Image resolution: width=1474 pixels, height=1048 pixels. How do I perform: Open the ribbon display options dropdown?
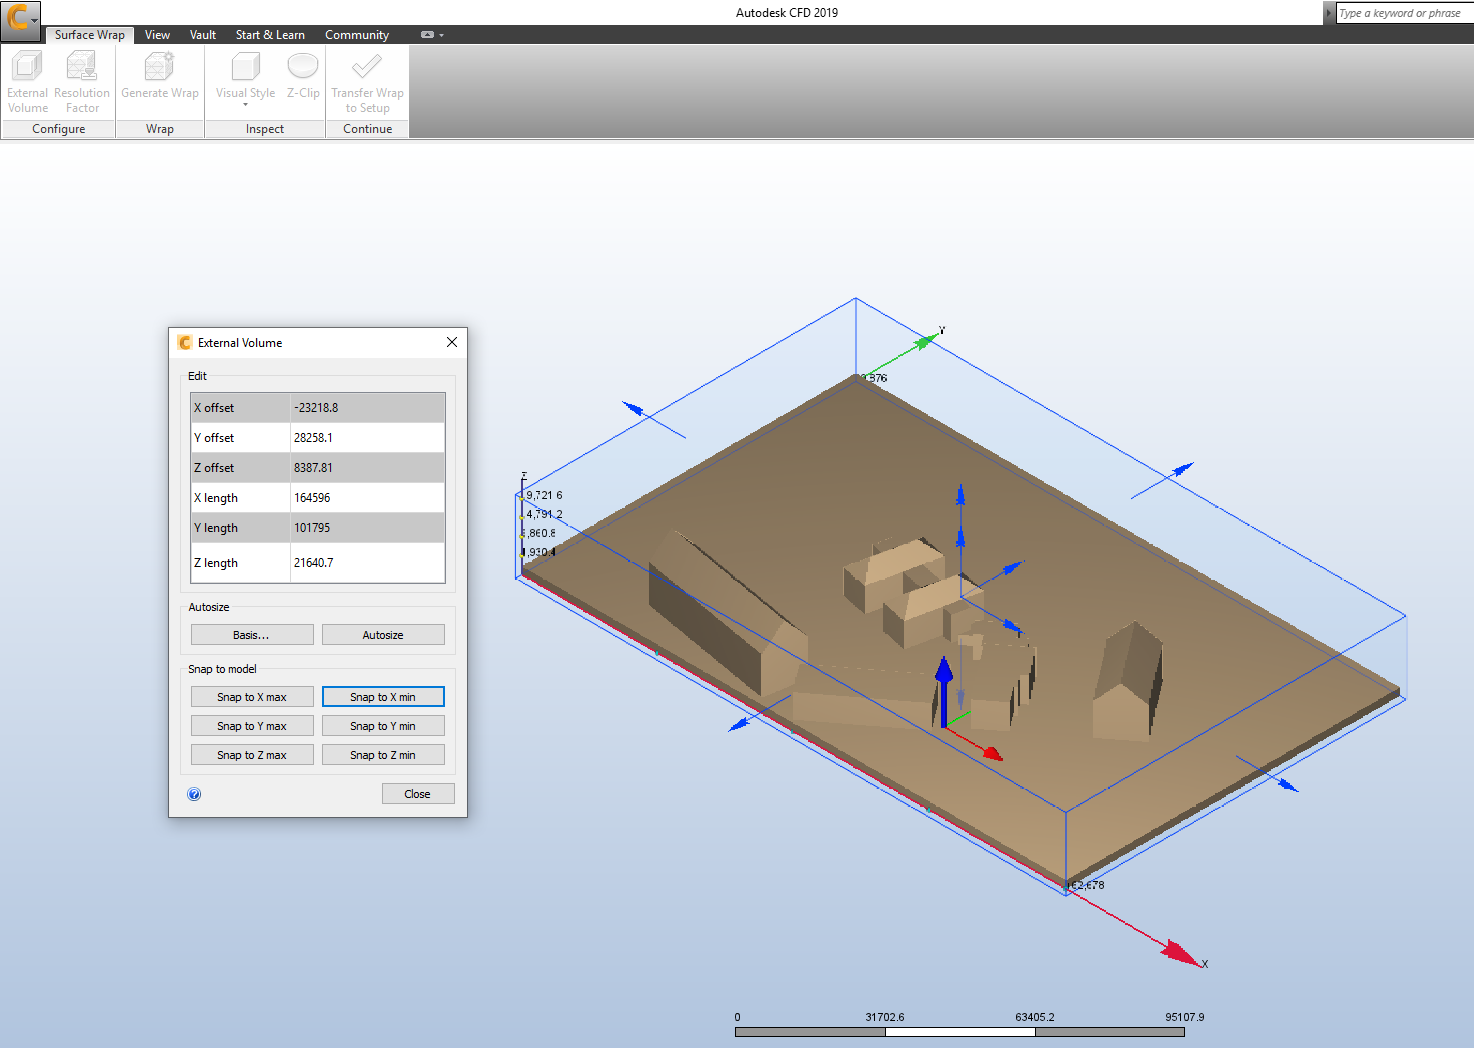point(432,35)
